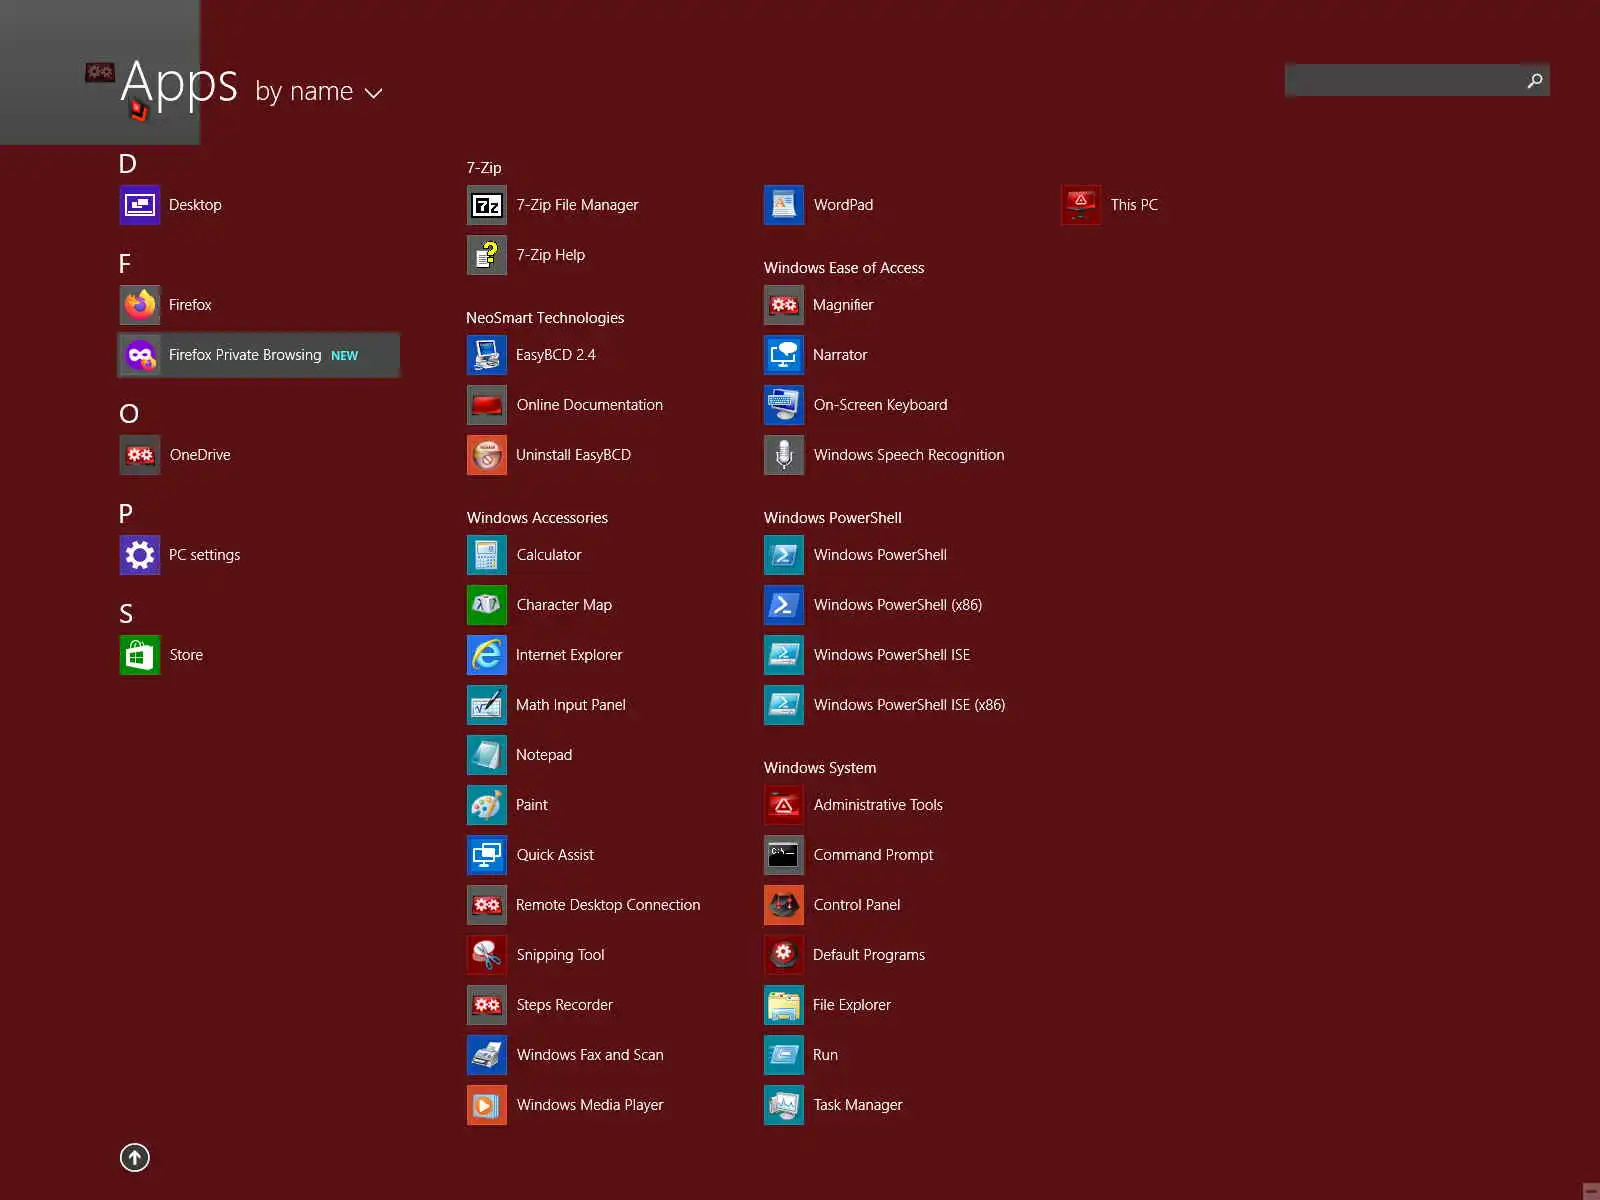Open 7-Zip File Manager icon
Viewport: 1600px width, 1200px height.
[487, 205]
